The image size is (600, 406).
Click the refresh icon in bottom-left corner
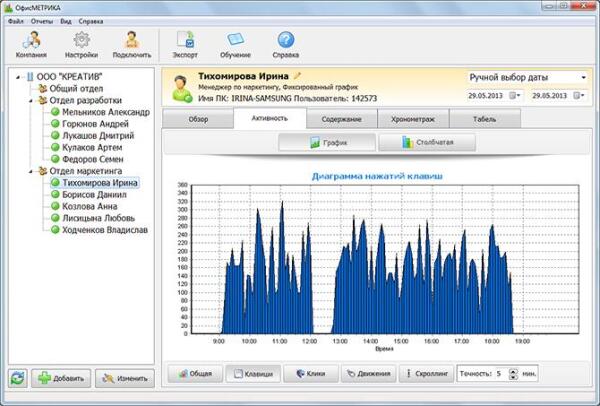17,378
